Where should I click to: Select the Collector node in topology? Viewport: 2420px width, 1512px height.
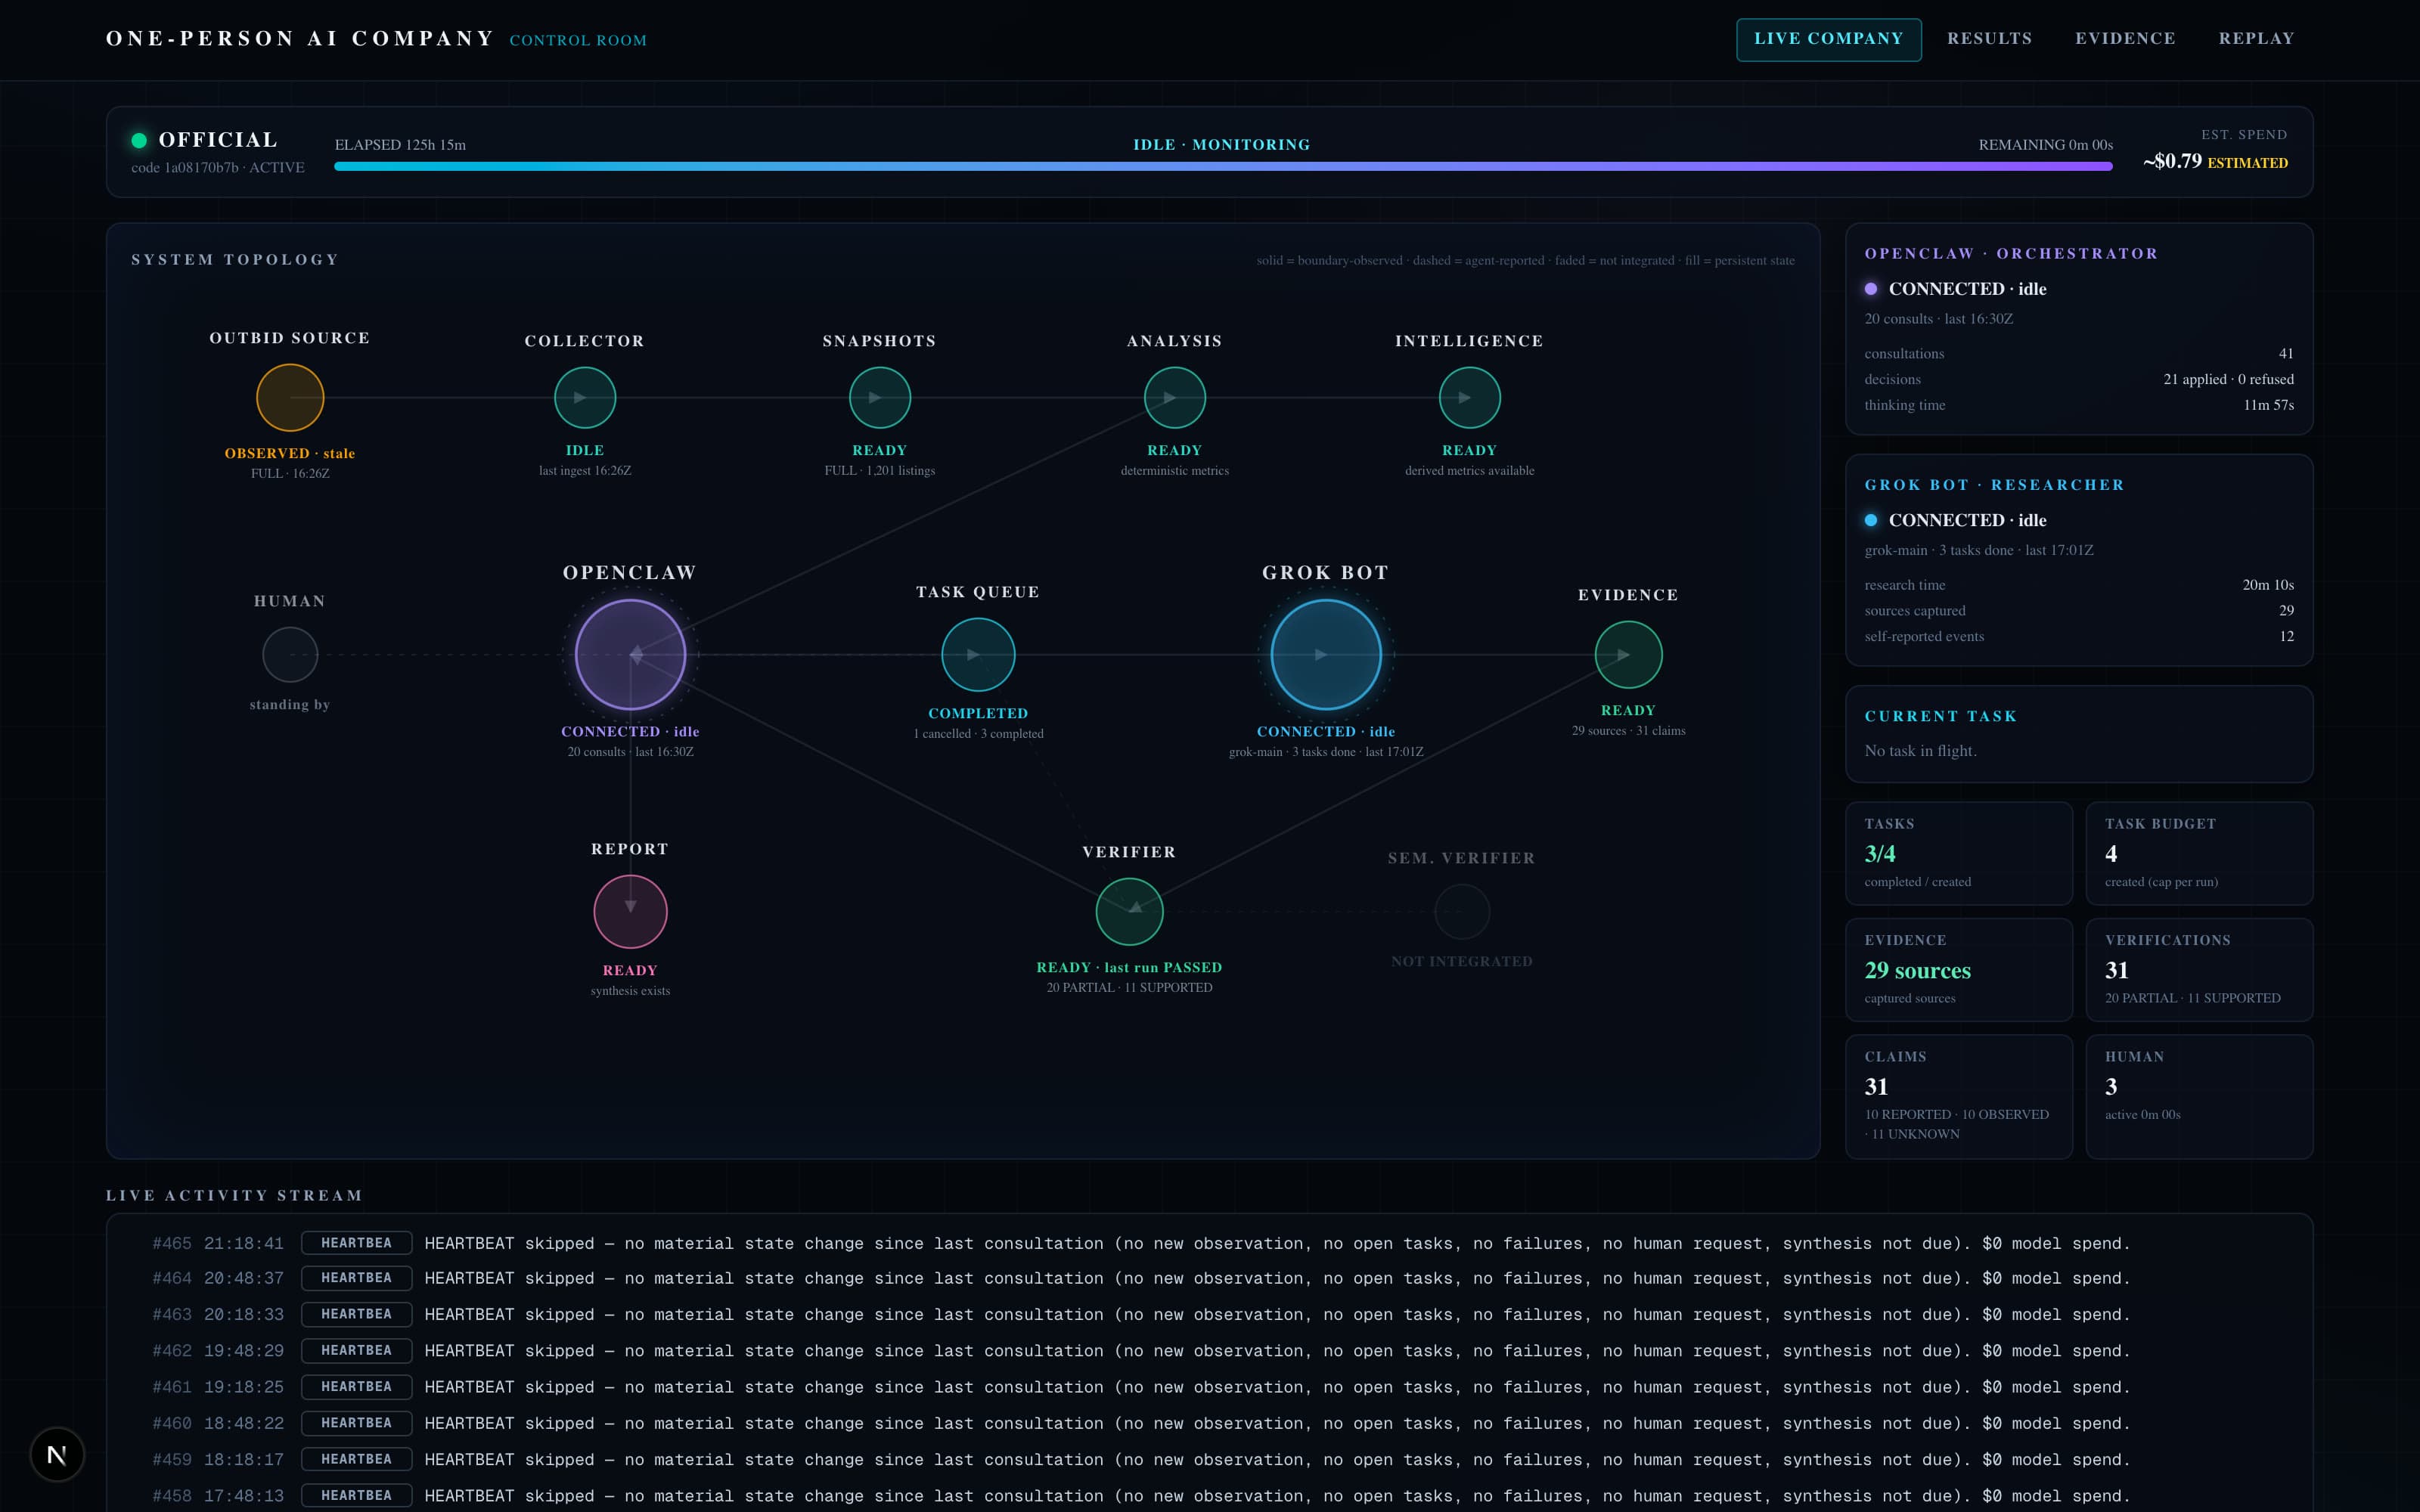[x=585, y=397]
